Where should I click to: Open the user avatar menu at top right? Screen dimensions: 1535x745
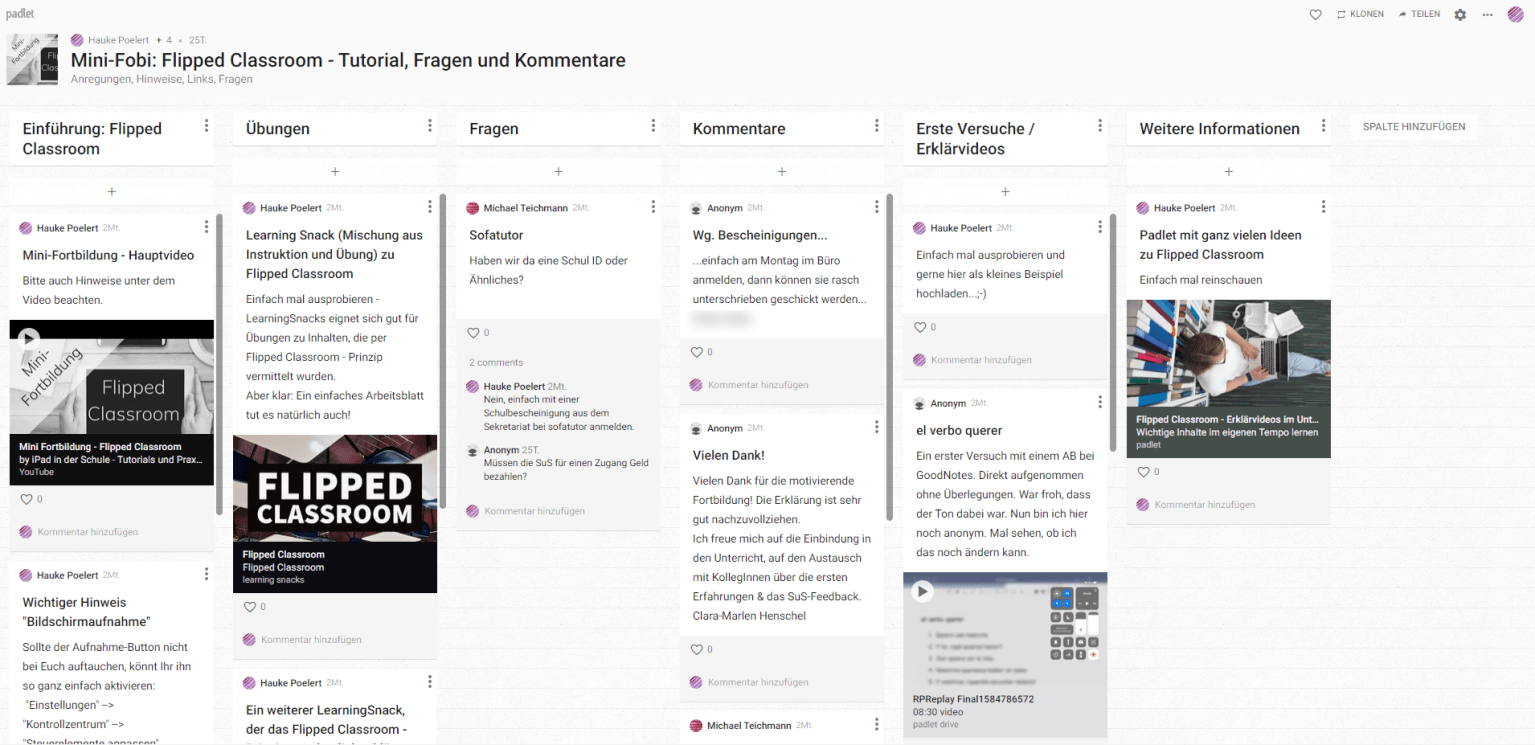click(x=1518, y=14)
